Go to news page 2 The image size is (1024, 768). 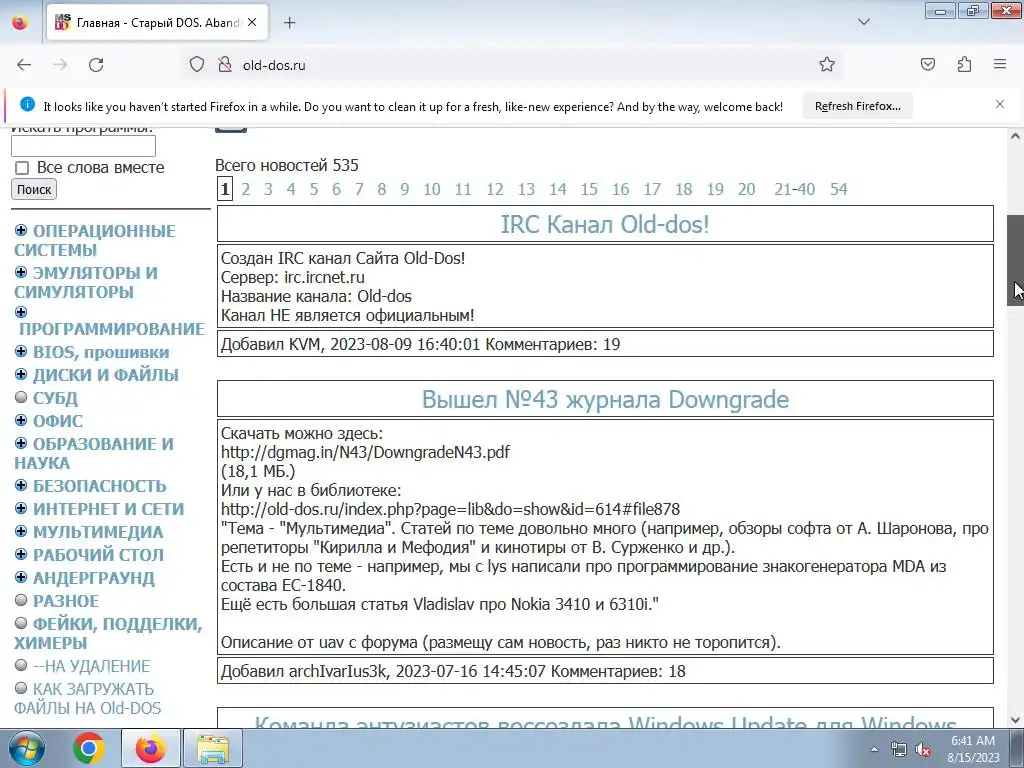[246, 189]
